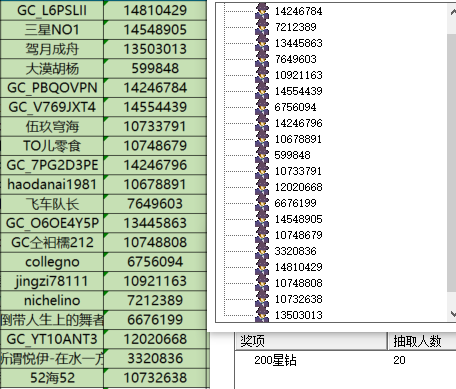Image resolution: width=456 pixels, height=389 pixels.
Task: Select spreadsheet cell 6676199
Action: tap(155, 320)
